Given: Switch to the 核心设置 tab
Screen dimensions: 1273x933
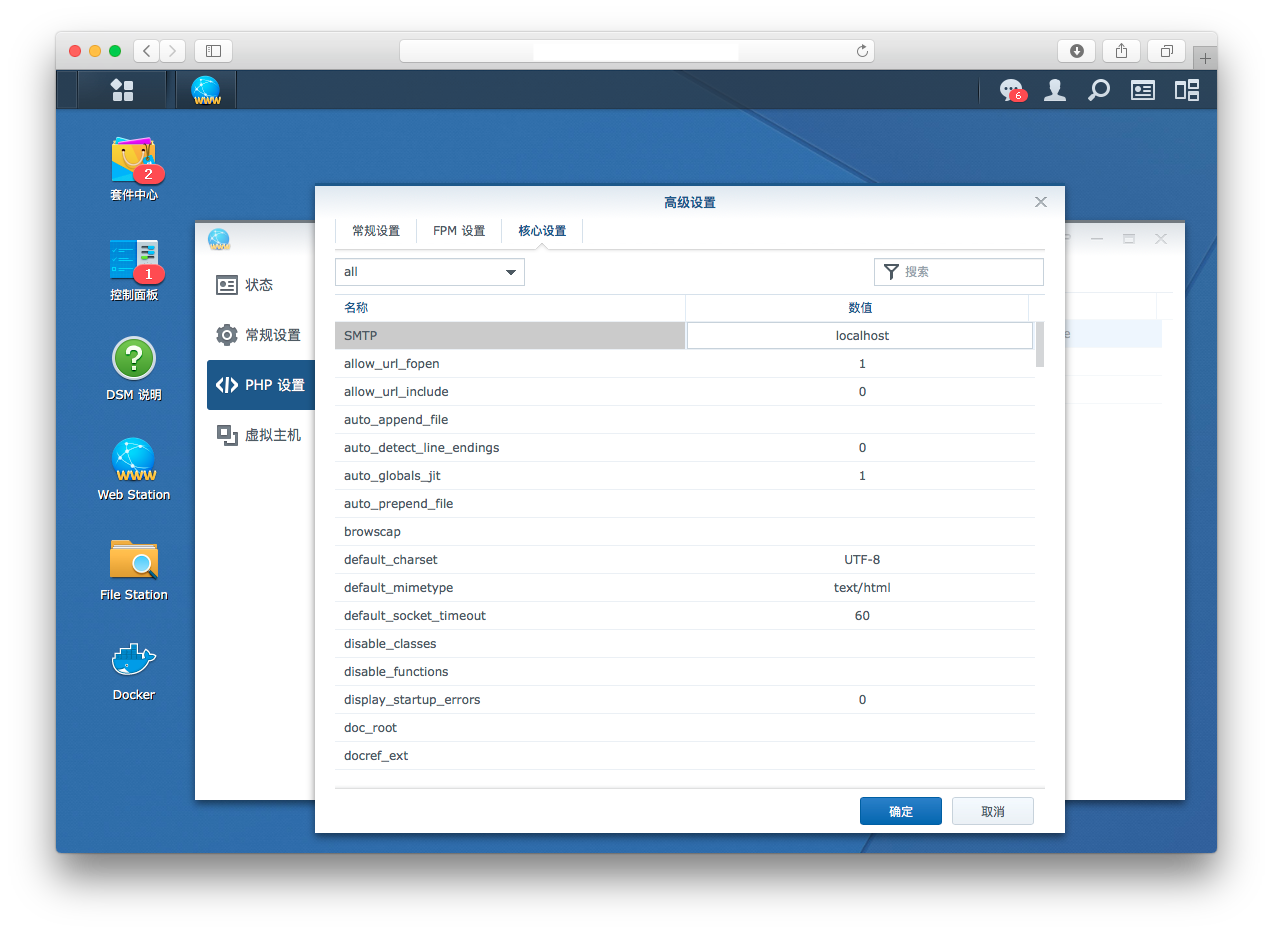Looking at the screenshot, I should [x=542, y=231].
